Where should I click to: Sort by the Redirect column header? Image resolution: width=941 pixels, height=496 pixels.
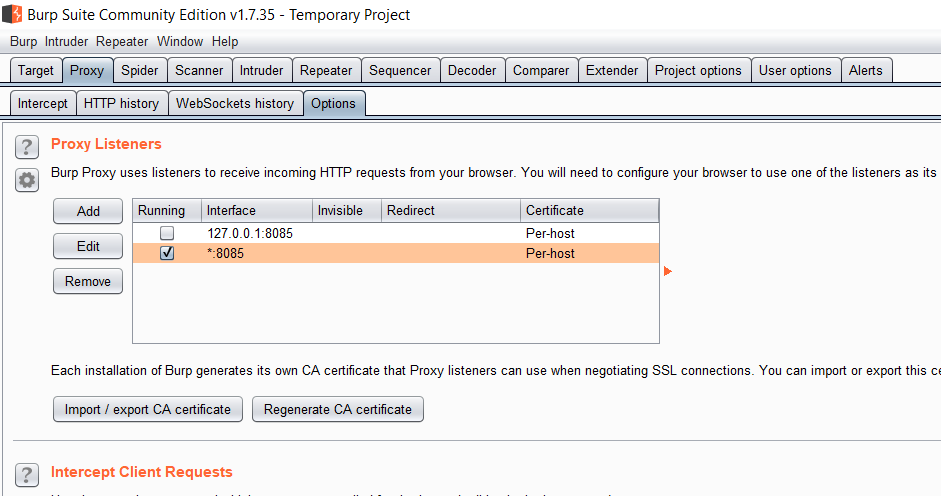point(451,211)
